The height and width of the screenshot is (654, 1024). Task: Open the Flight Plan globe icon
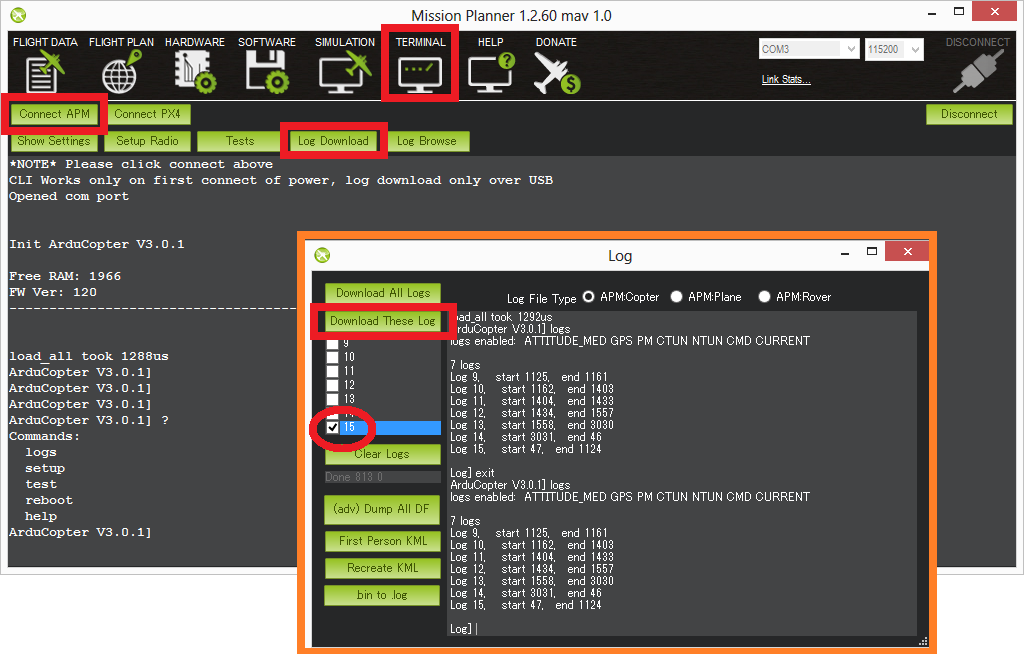[x=121, y=72]
